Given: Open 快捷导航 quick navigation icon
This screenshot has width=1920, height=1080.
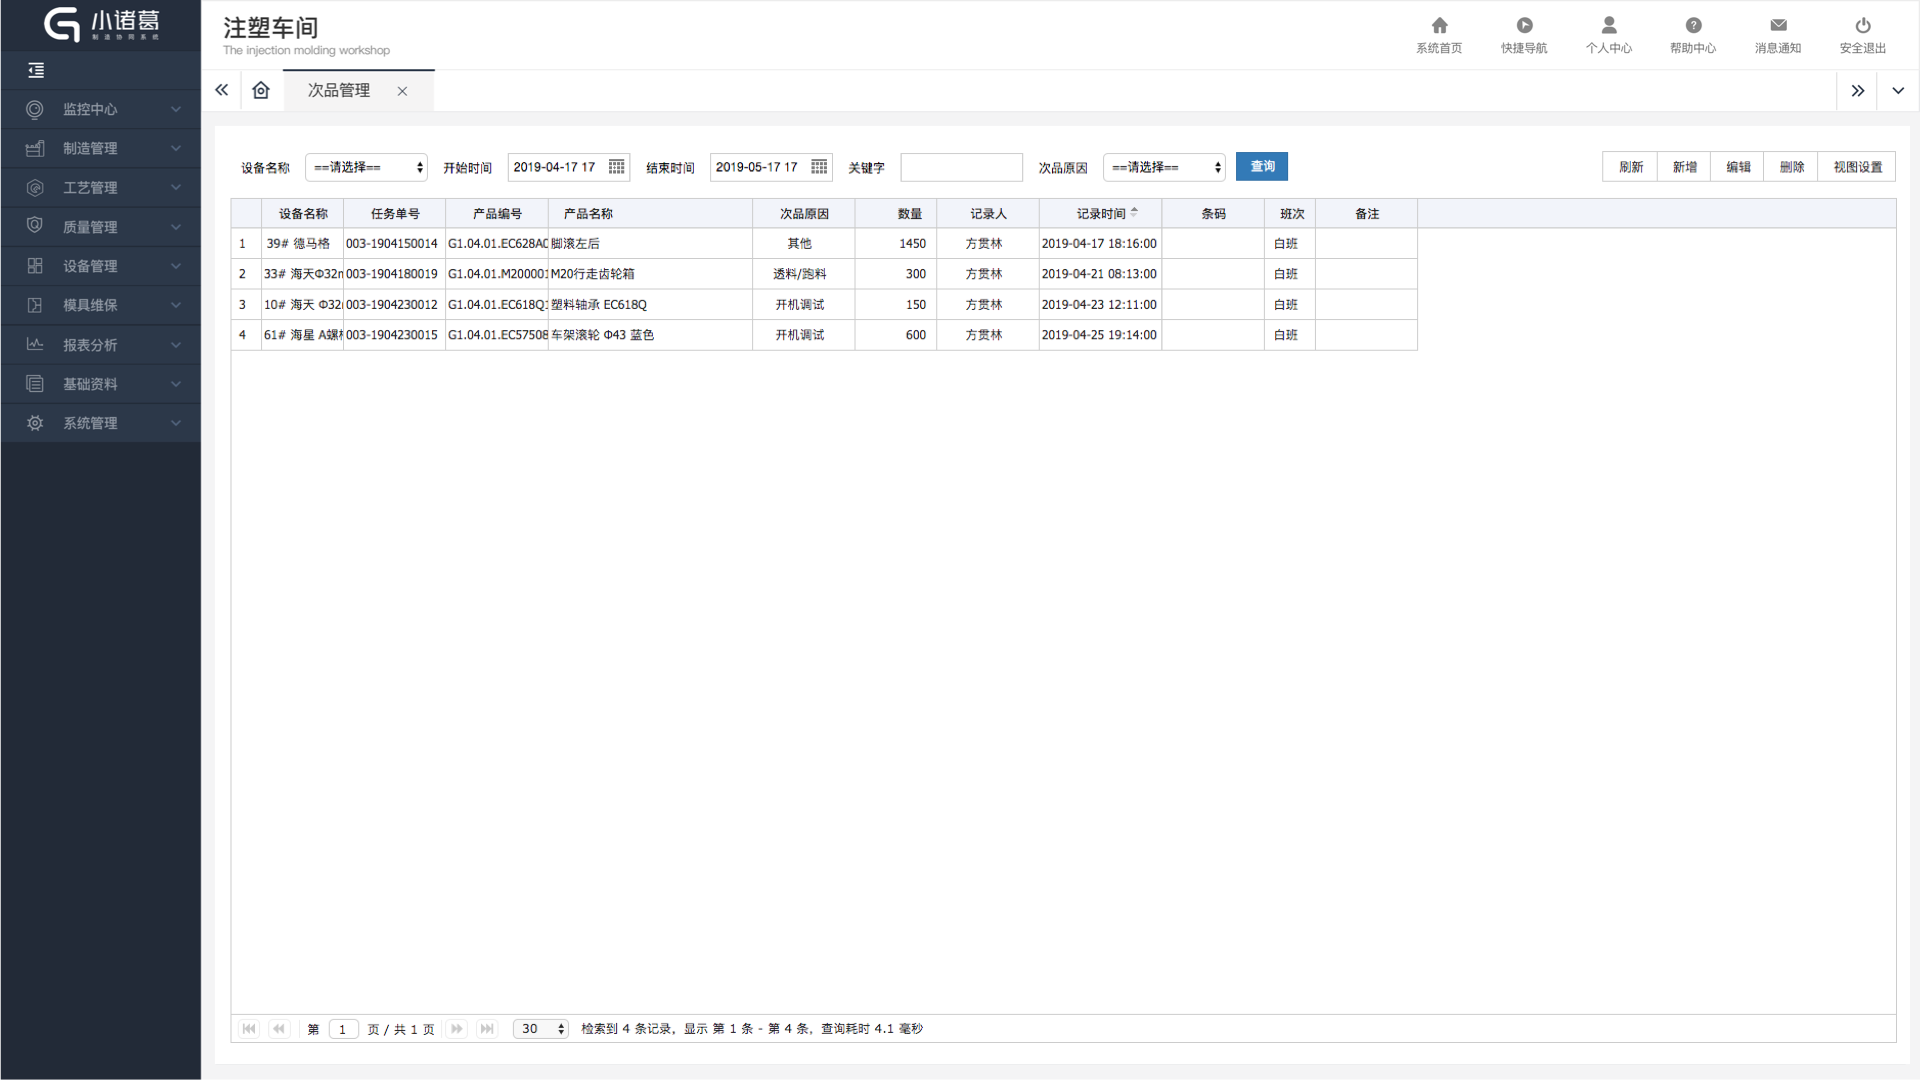Looking at the screenshot, I should point(1524,26).
